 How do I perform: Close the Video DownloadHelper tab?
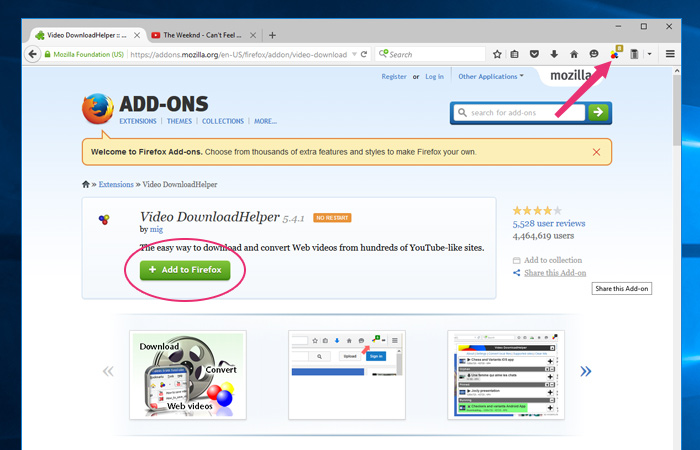pyautogui.click(x=137, y=35)
